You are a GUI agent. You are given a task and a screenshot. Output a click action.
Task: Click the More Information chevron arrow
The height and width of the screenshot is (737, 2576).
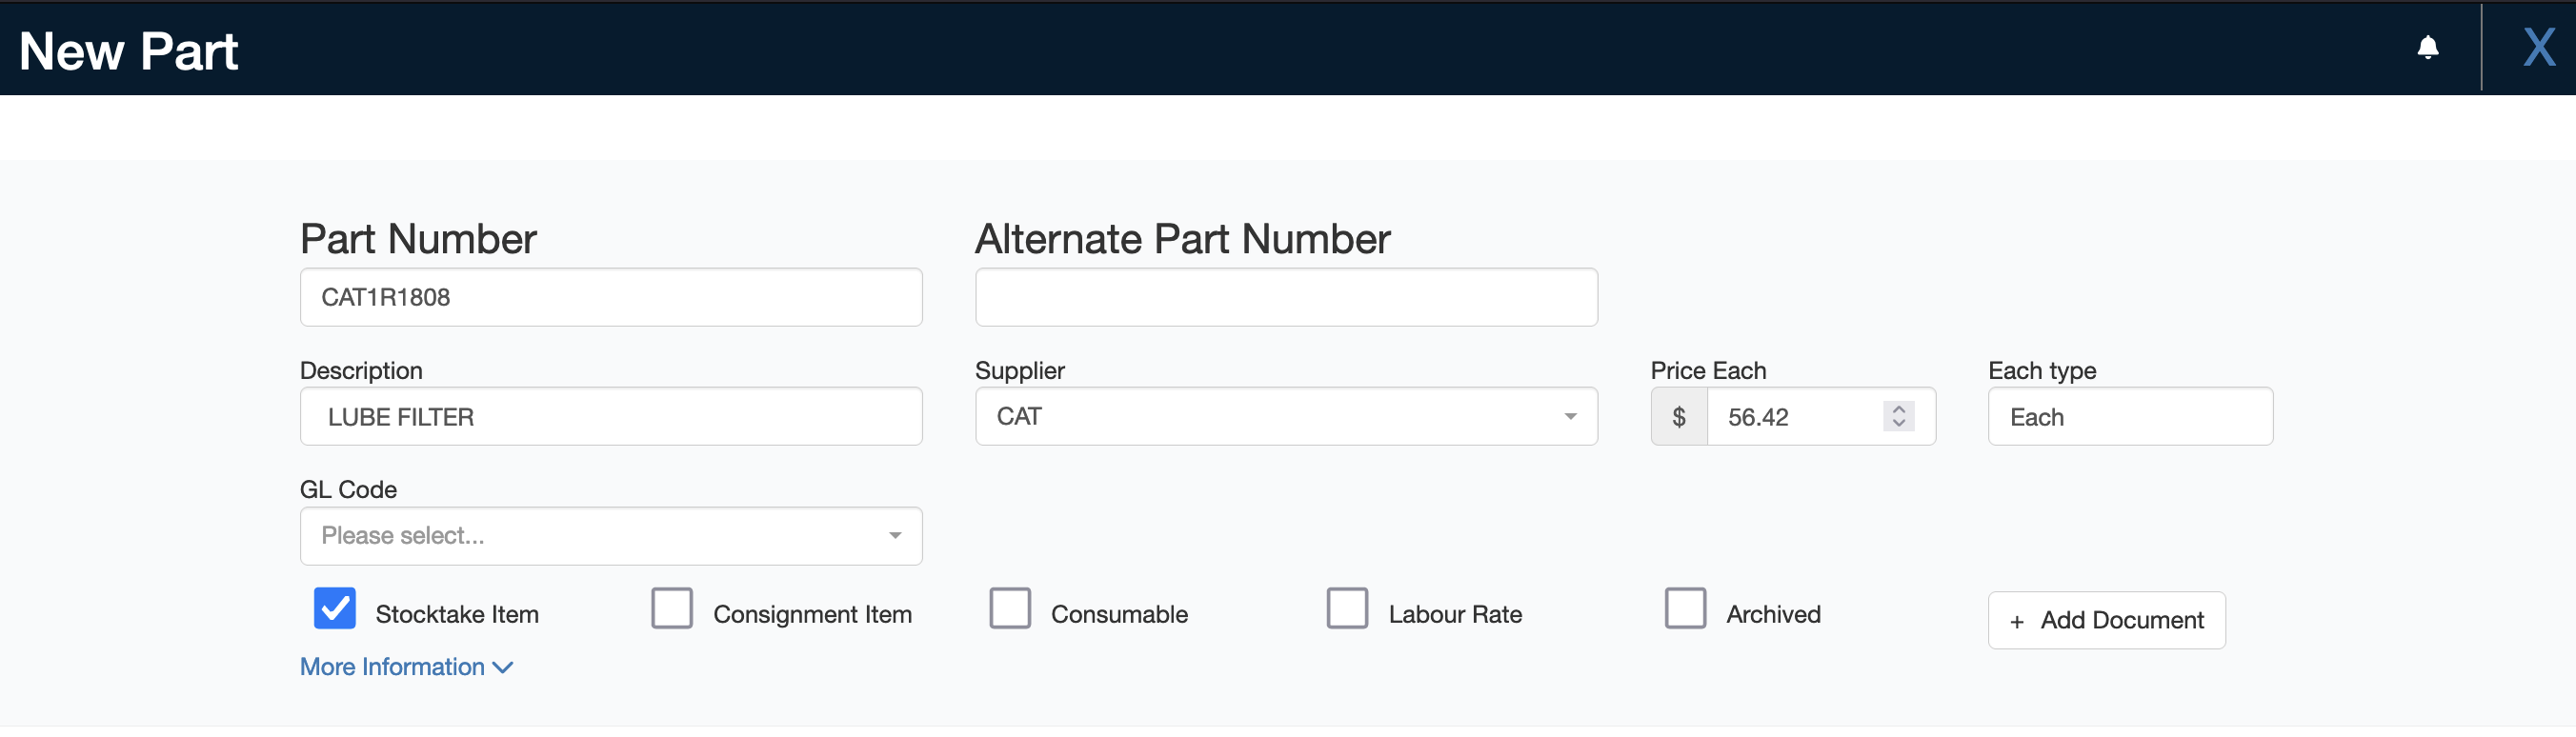point(503,667)
